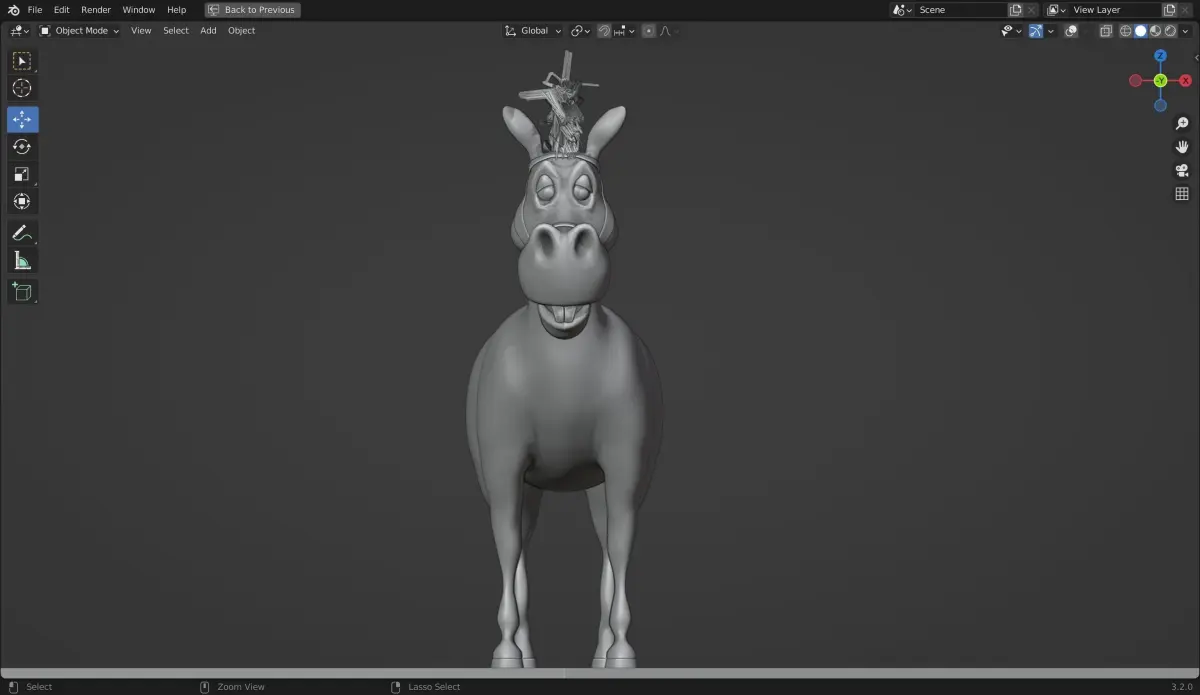1200x695 pixels.
Task: Expand the sidebar with the arrow tab
Action: (1196, 58)
